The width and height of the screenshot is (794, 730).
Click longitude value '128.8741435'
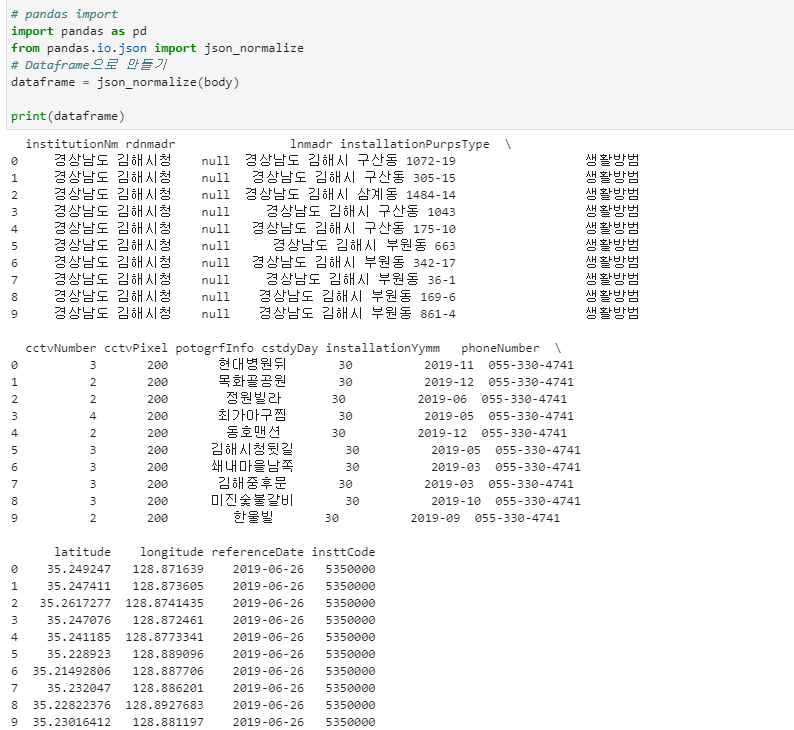click(165, 603)
